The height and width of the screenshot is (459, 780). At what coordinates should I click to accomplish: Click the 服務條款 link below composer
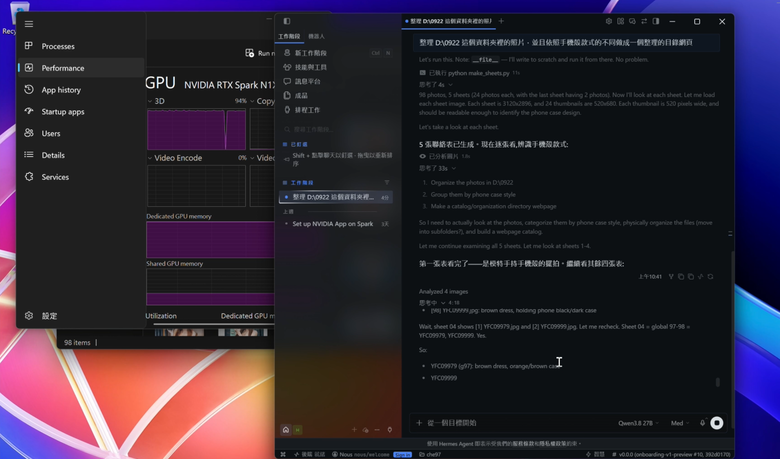(x=521, y=444)
